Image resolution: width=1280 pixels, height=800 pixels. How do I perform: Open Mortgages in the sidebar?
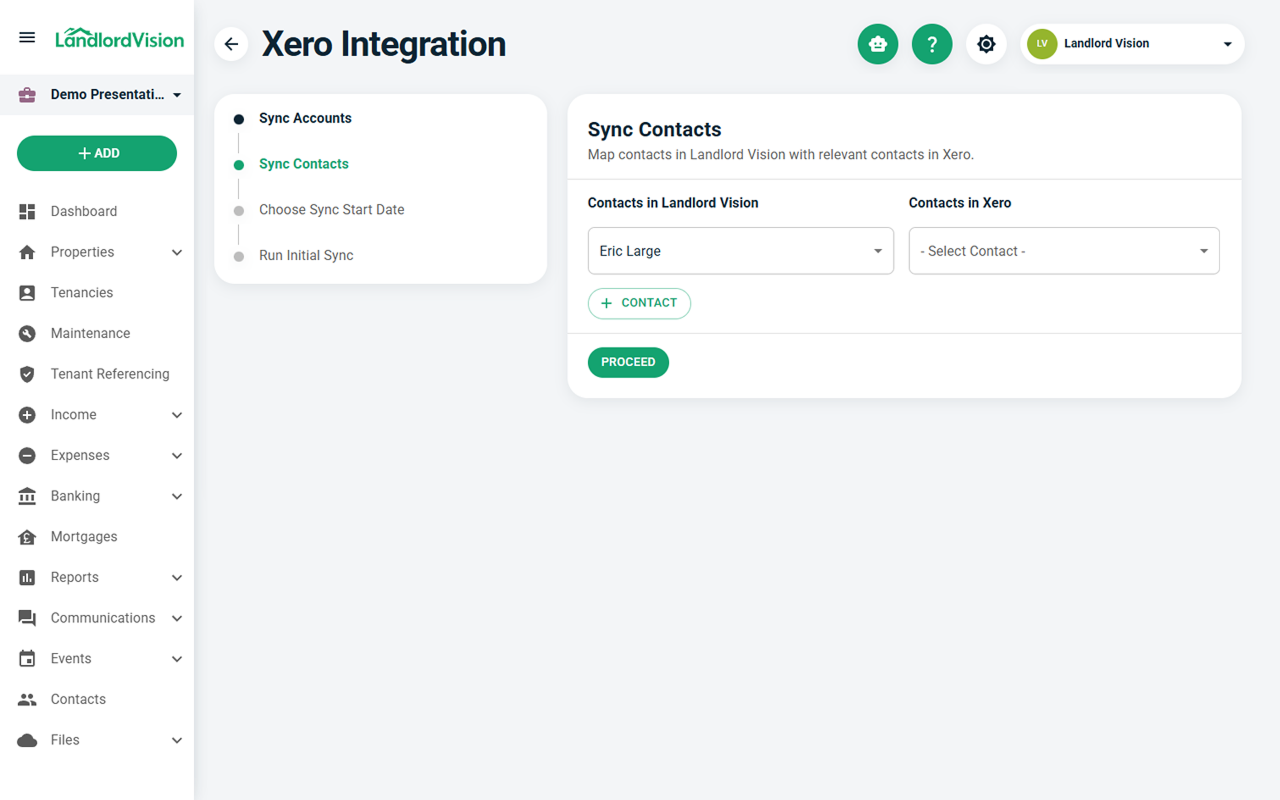[84, 537]
